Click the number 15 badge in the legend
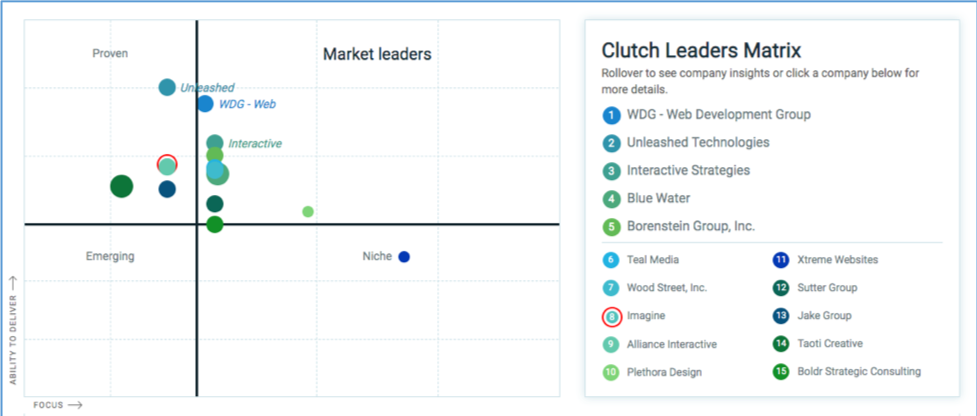Image resolution: width=977 pixels, height=416 pixels. click(781, 372)
